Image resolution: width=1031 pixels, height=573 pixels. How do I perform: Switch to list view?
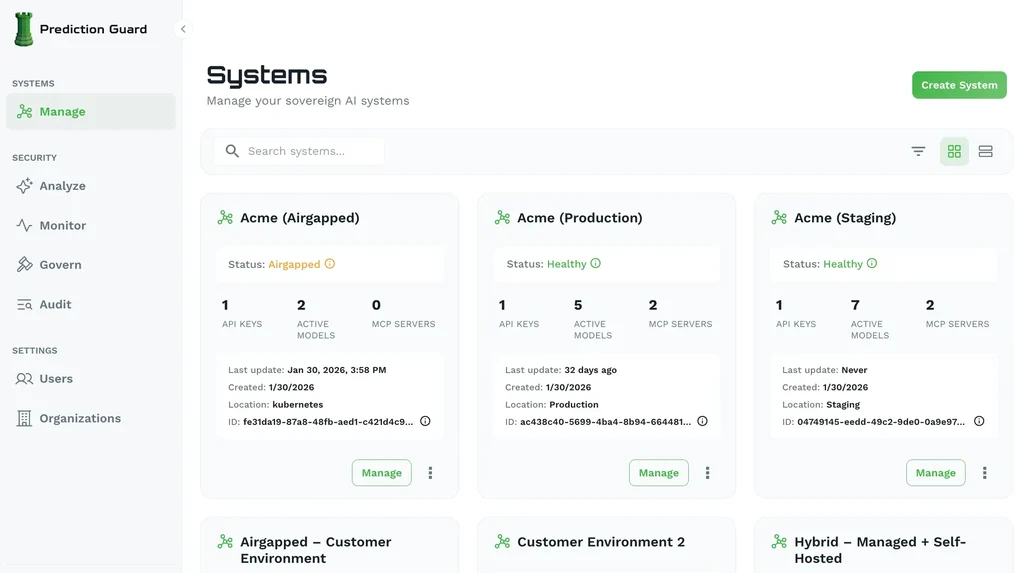coord(985,151)
